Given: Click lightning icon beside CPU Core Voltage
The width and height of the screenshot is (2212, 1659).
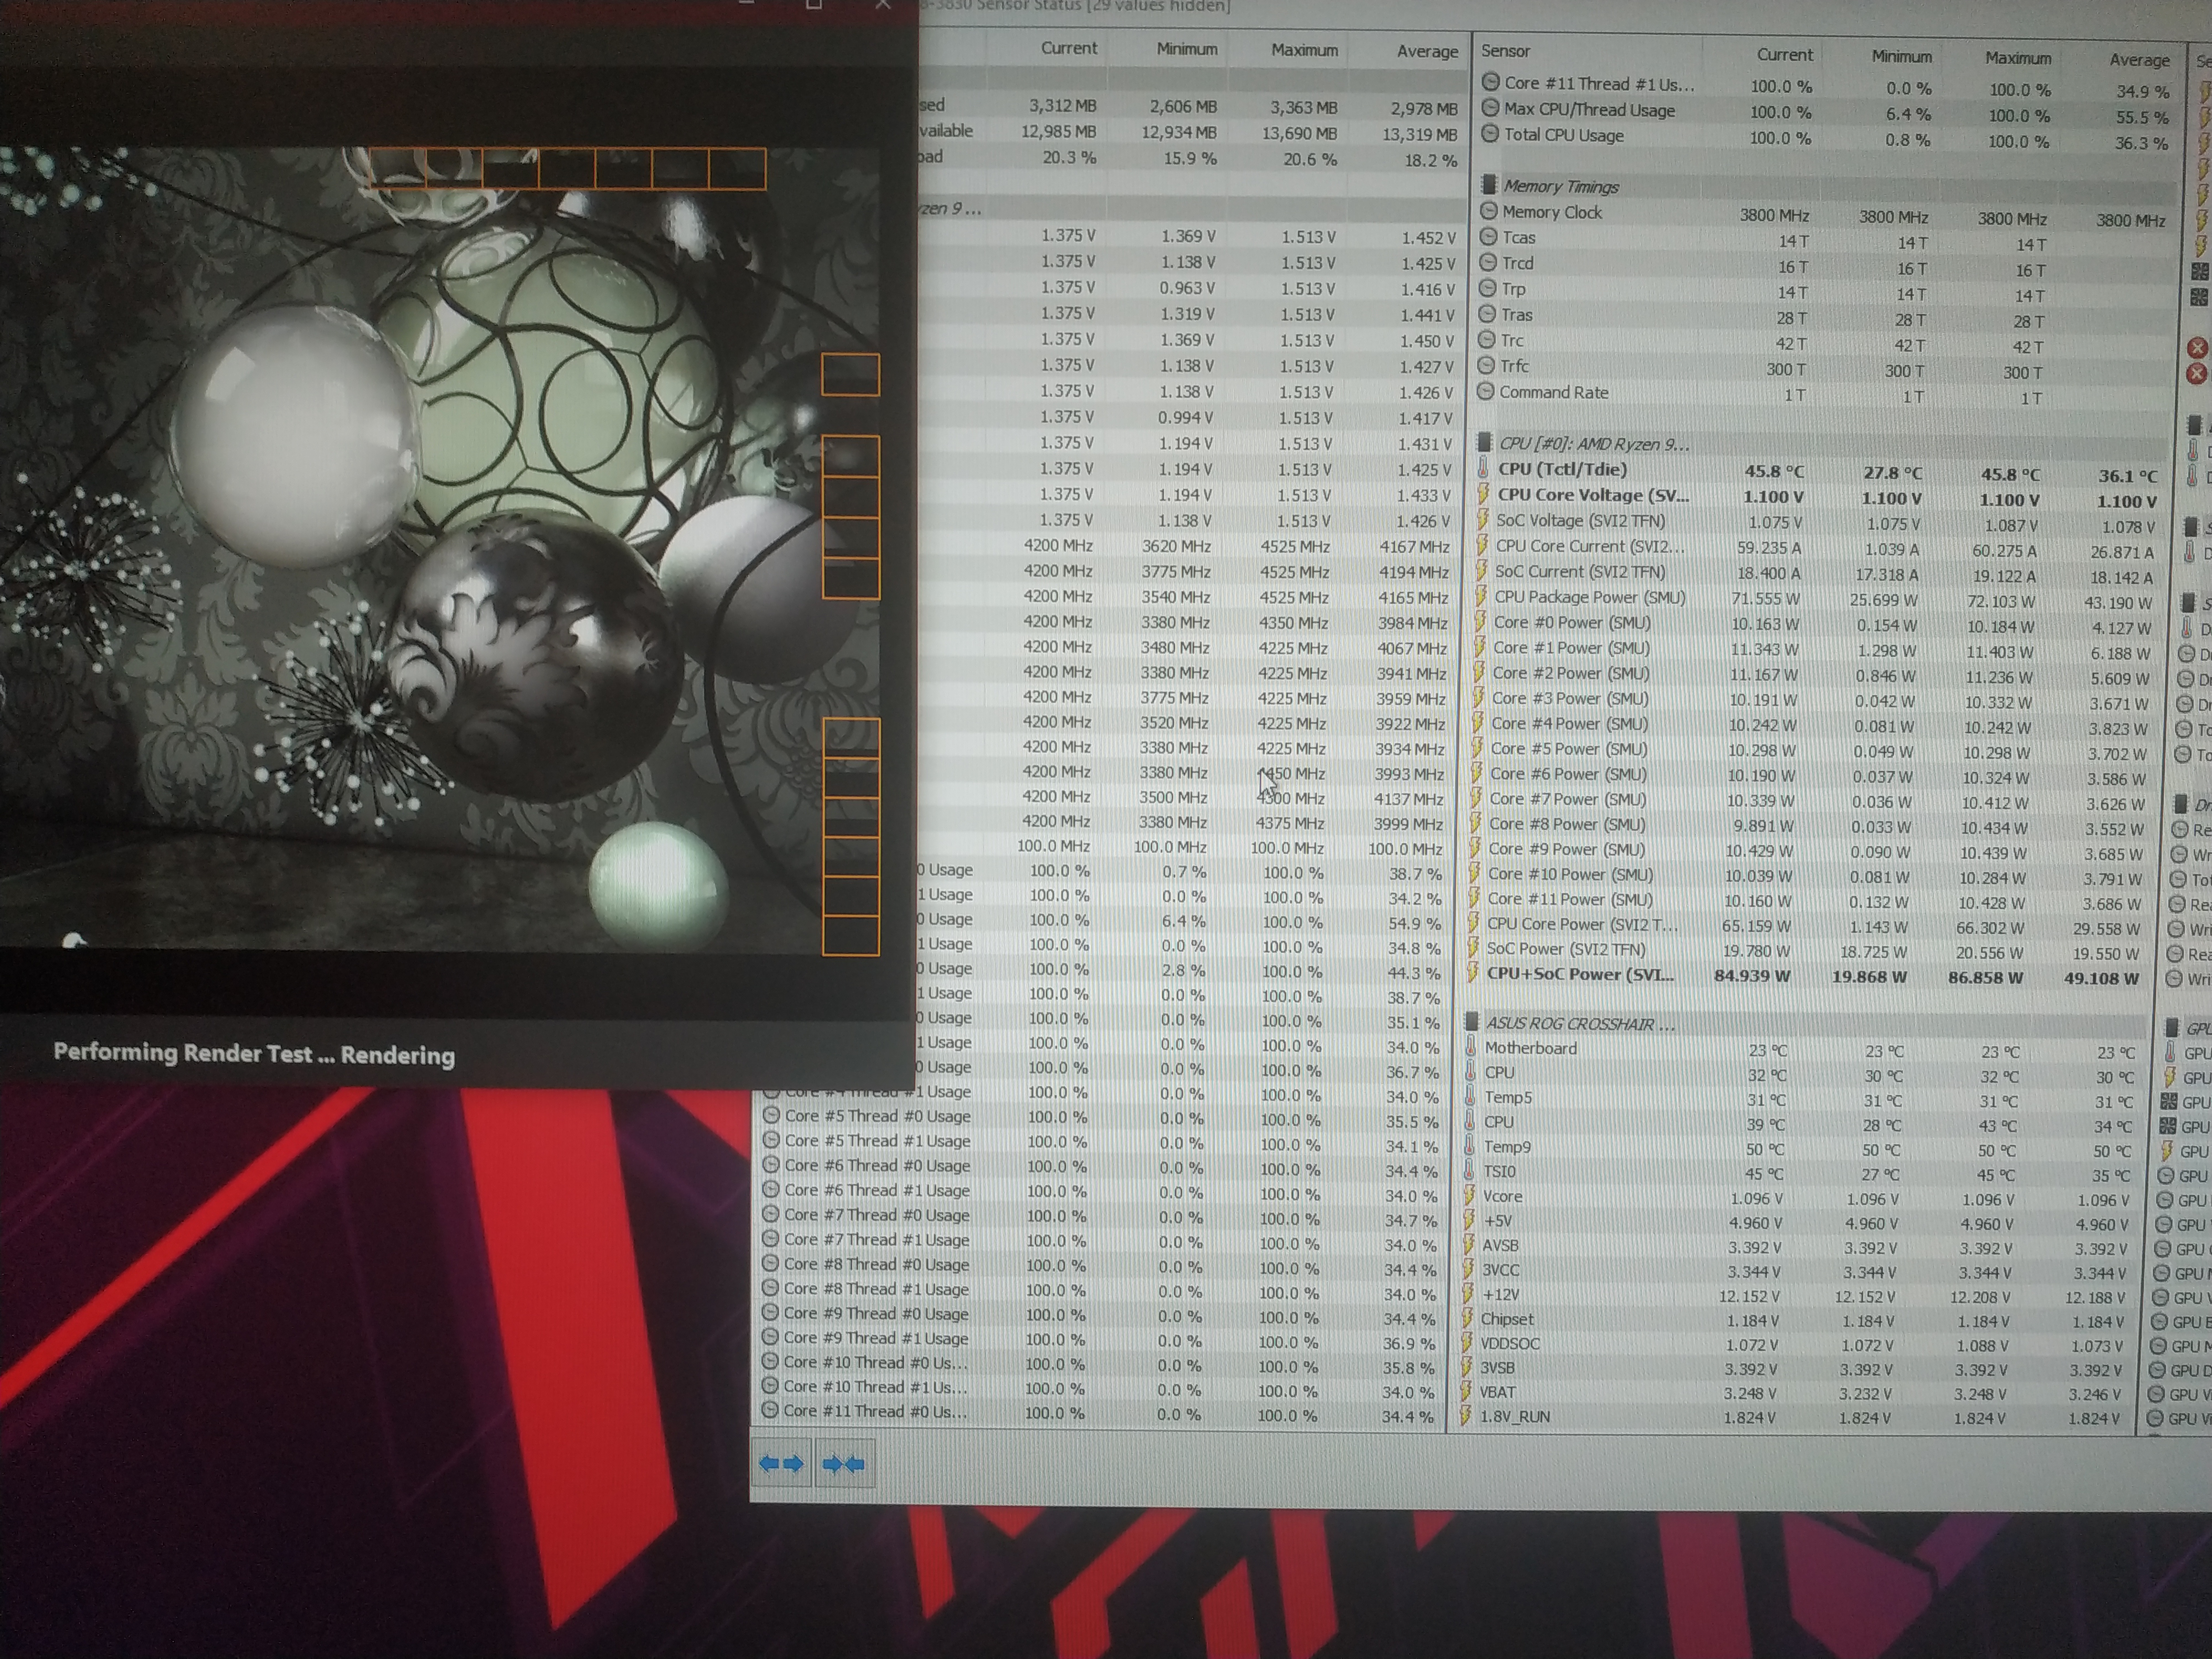Looking at the screenshot, I should (1483, 494).
